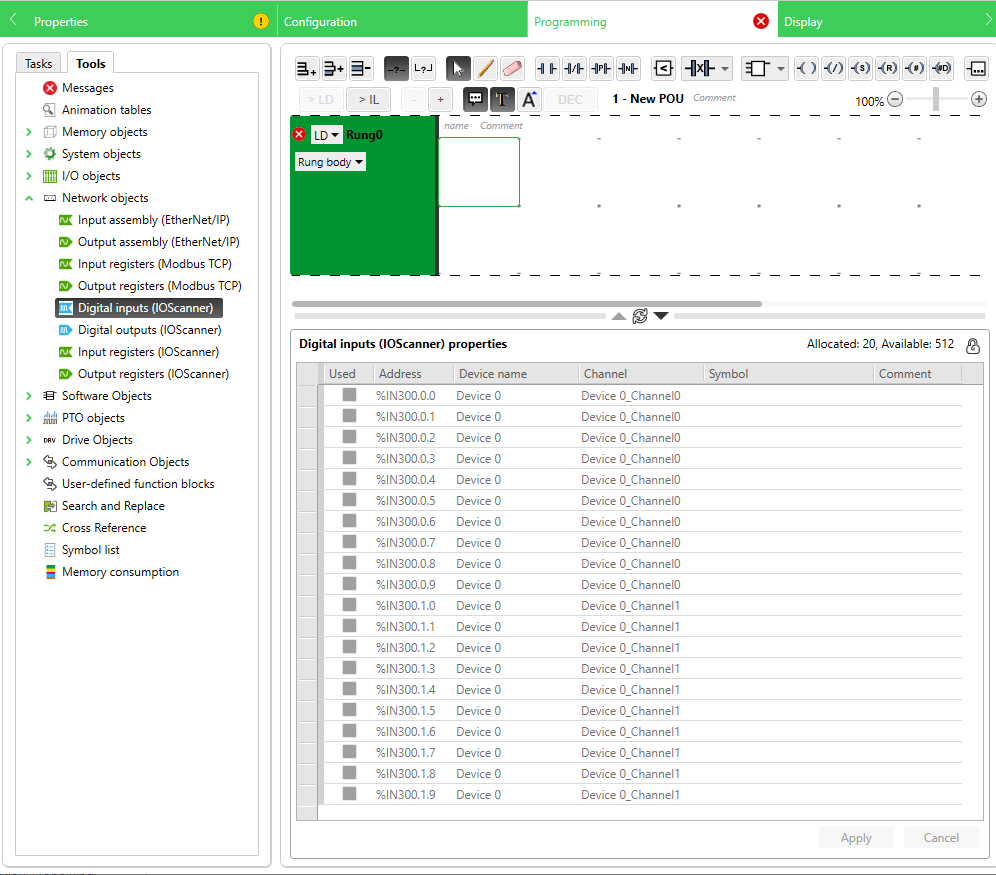Click the lock icon in properties header
Viewport: 996px width, 875px height.
click(x=972, y=345)
